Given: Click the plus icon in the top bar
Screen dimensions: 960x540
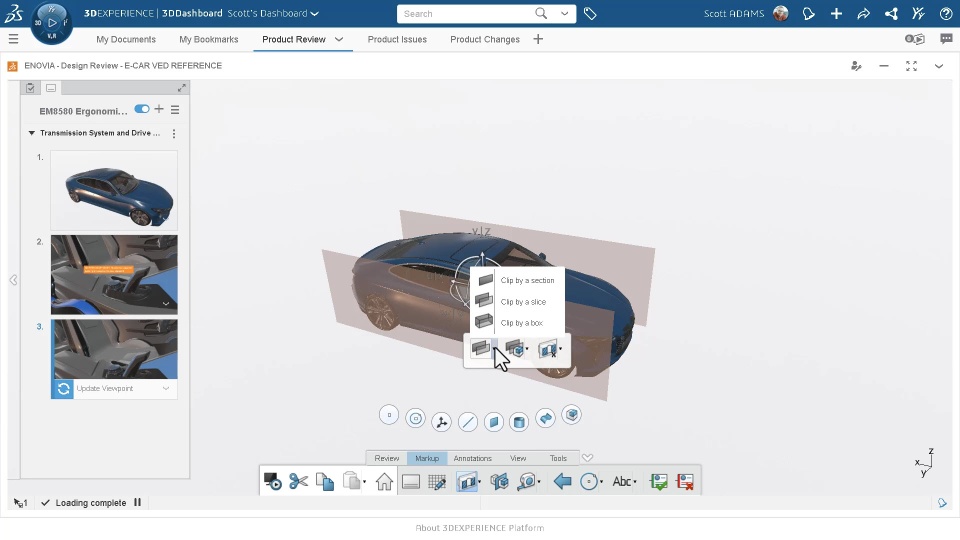Looking at the screenshot, I should pos(836,13).
